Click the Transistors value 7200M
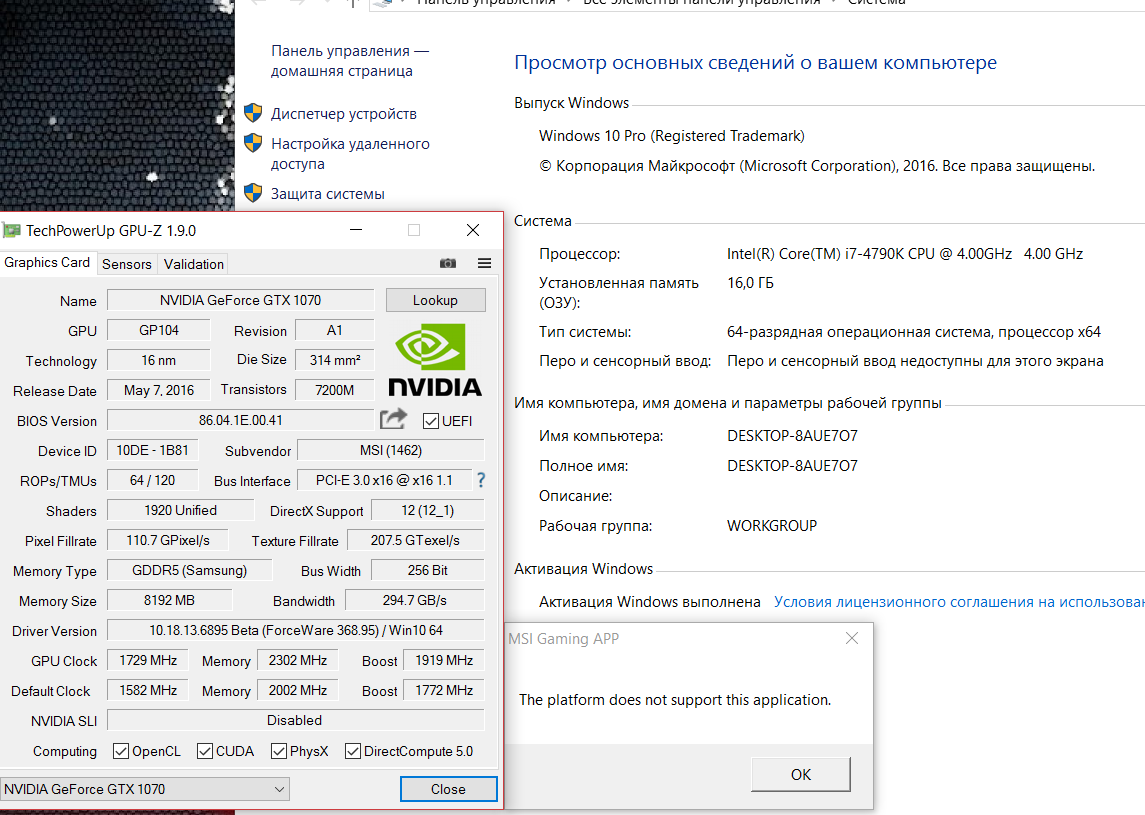Image resolution: width=1145 pixels, height=815 pixels. [334, 390]
